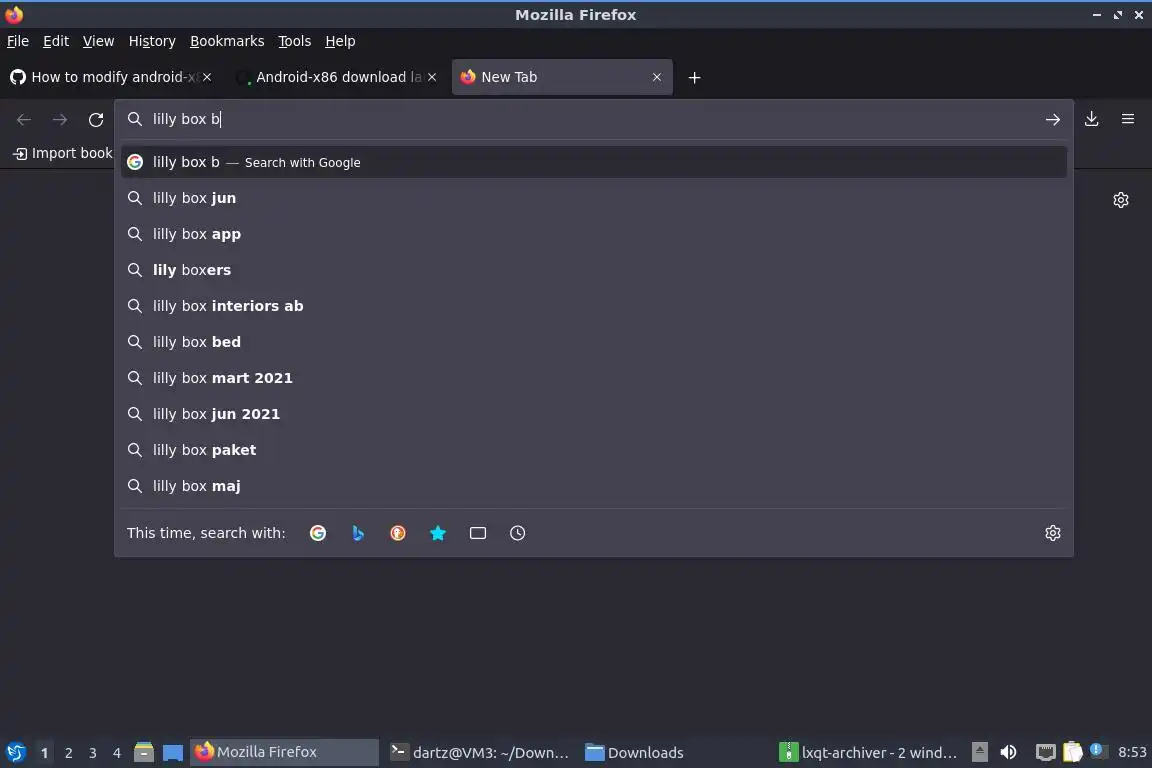Image resolution: width=1152 pixels, height=768 pixels.
Task: Open the Tools menu
Action: point(295,41)
